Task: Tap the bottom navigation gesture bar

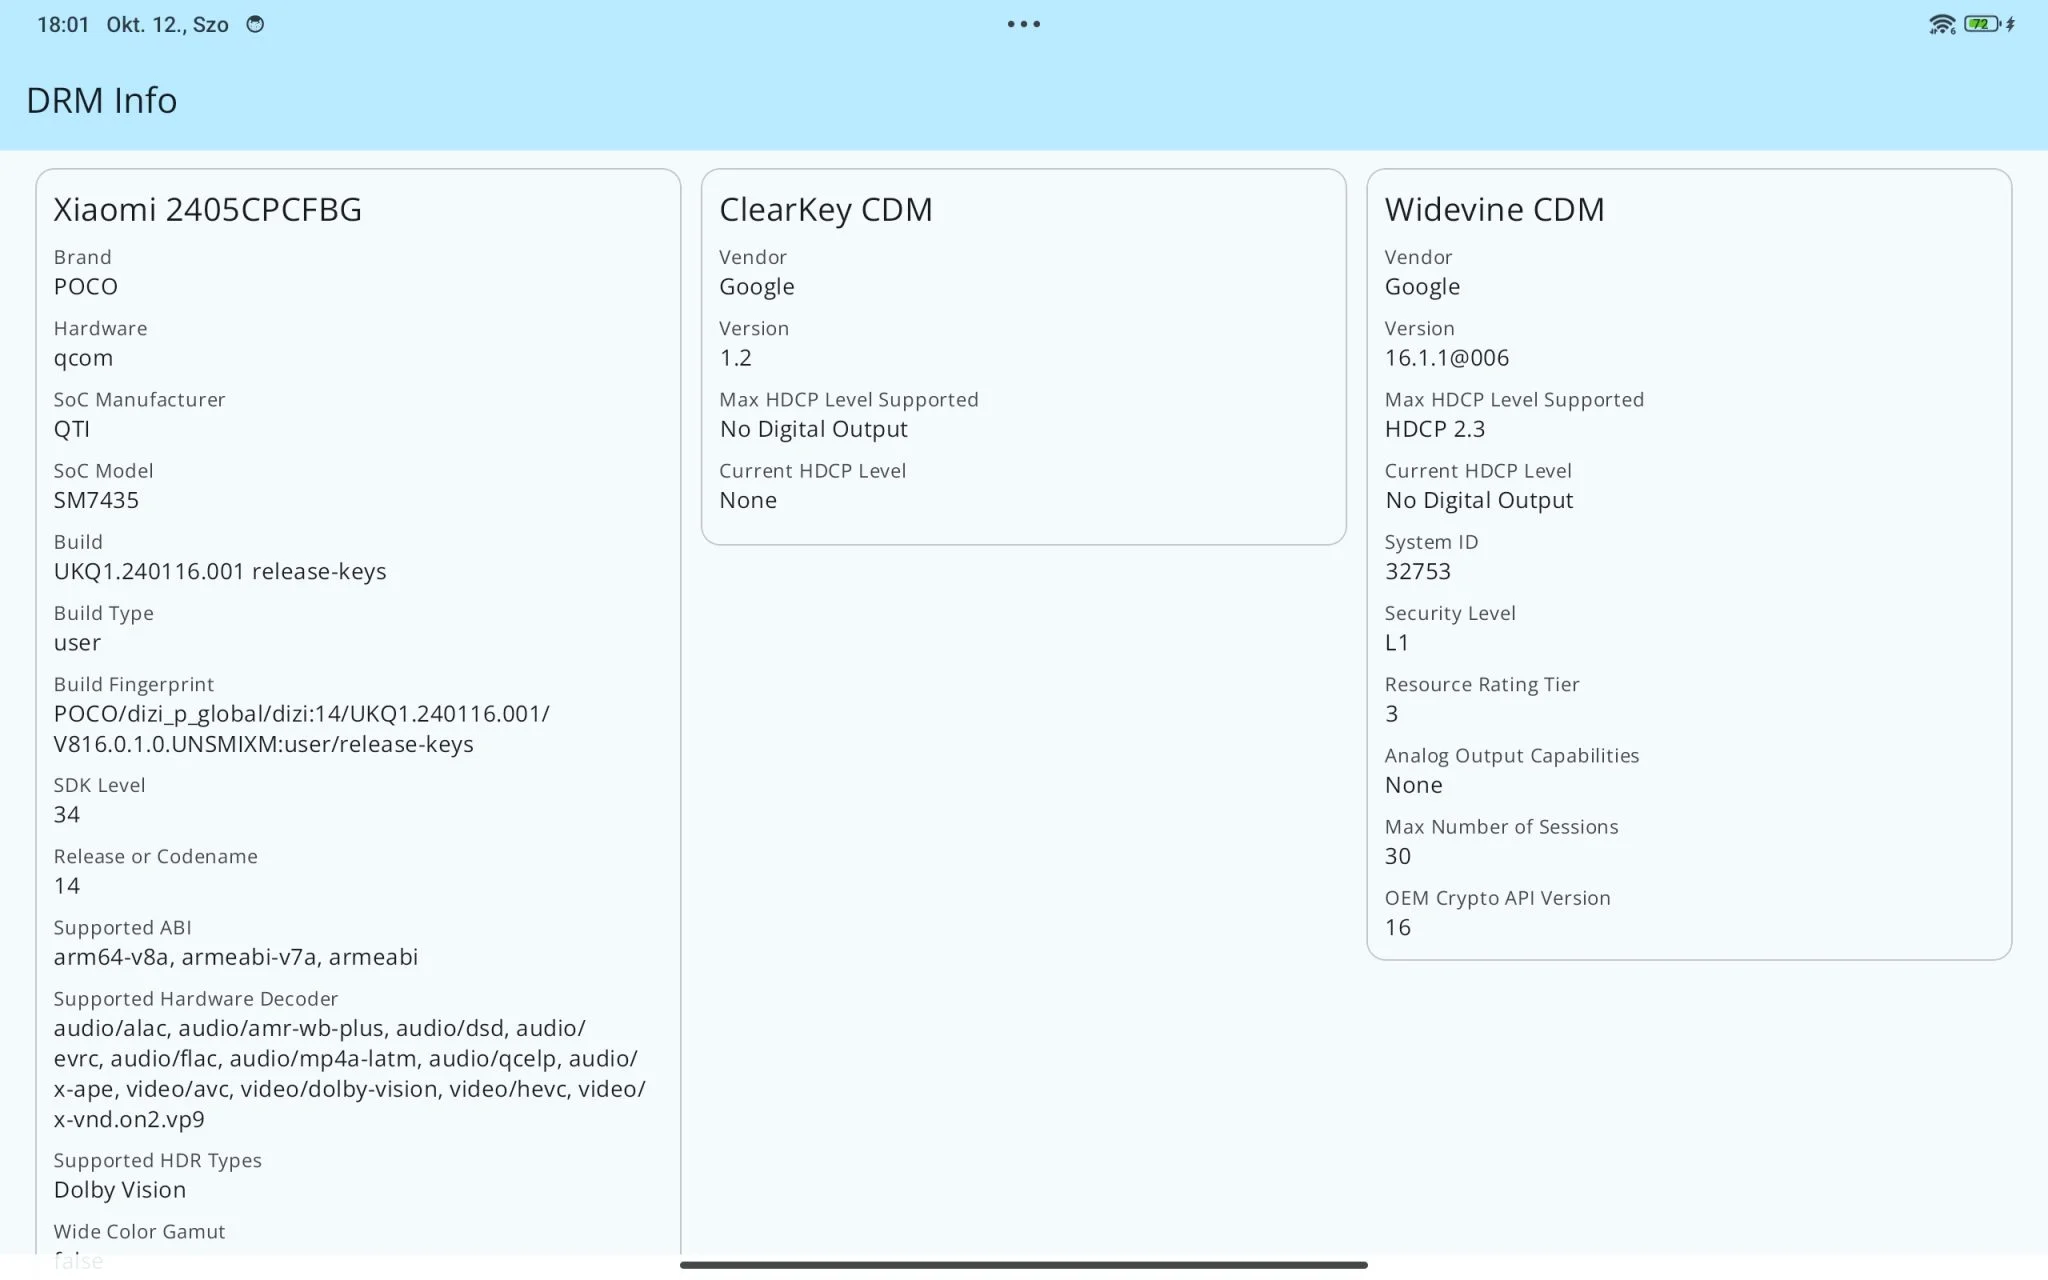Action: coord(1023,1265)
